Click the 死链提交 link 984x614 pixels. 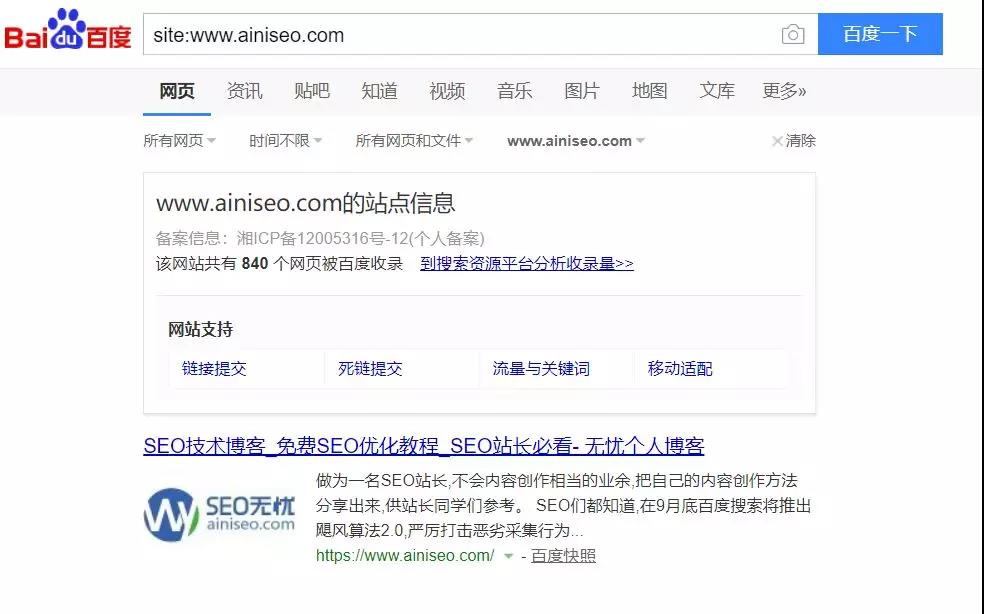(x=370, y=369)
